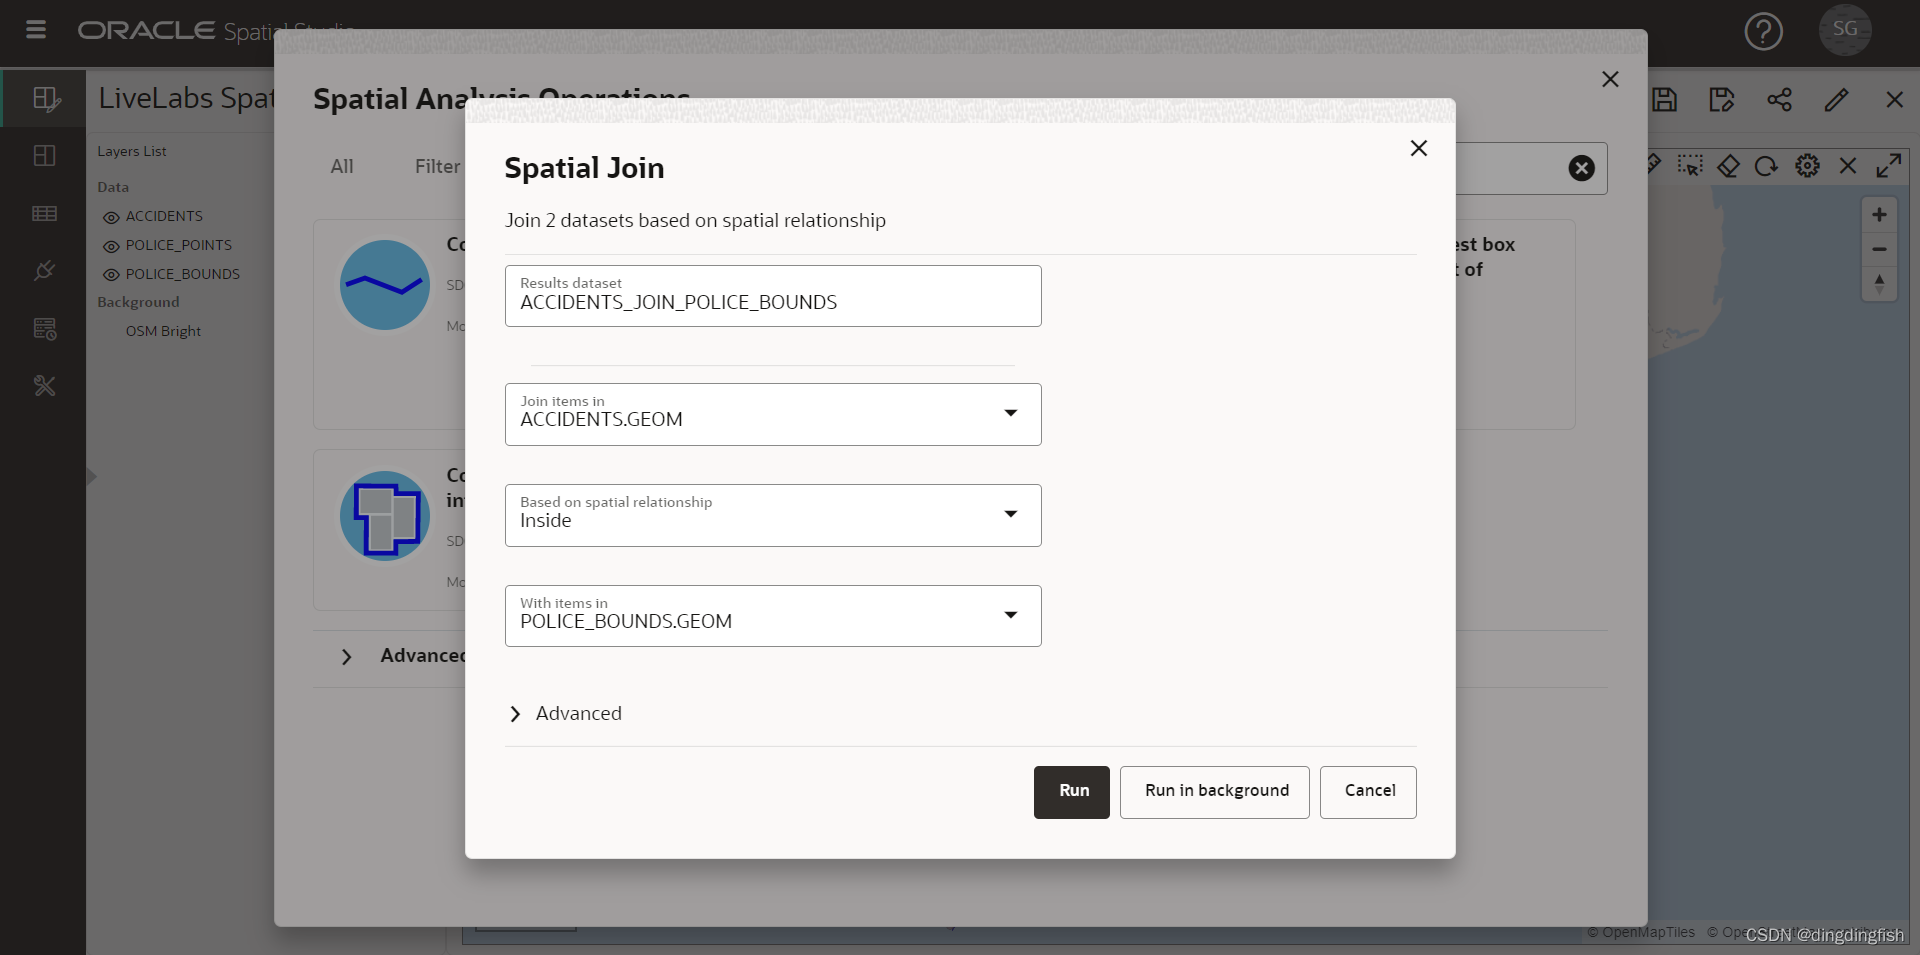Click the Save project icon
The image size is (1920, 955).
point(1664,100)
